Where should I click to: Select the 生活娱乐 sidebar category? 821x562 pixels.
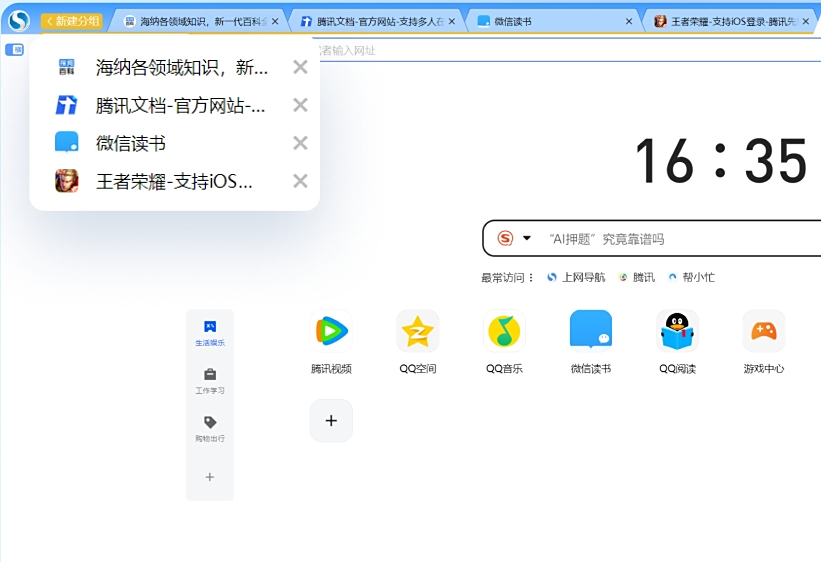(210, 333)
